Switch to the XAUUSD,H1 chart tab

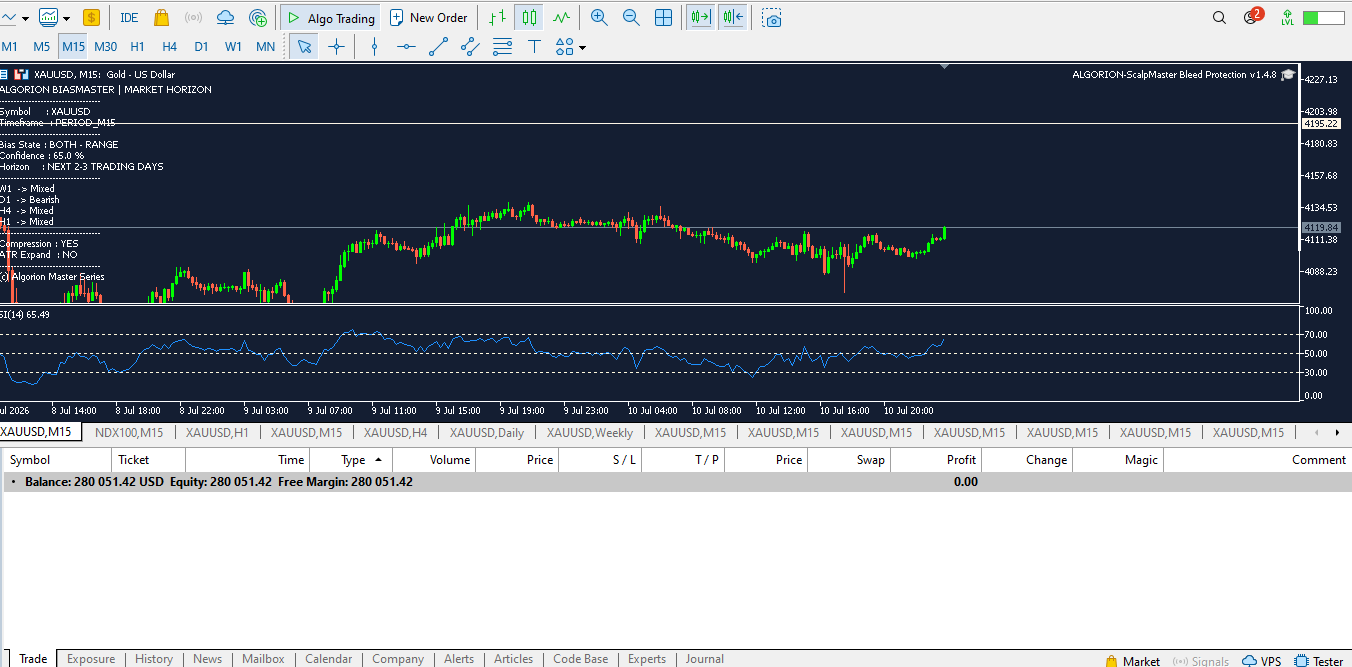click(x=217, y=432)
